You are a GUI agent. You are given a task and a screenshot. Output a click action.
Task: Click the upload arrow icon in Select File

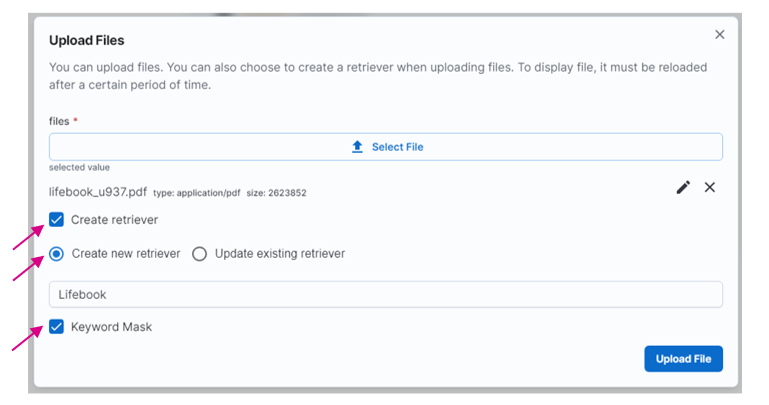pyautogui.click(x=358, y=147)
